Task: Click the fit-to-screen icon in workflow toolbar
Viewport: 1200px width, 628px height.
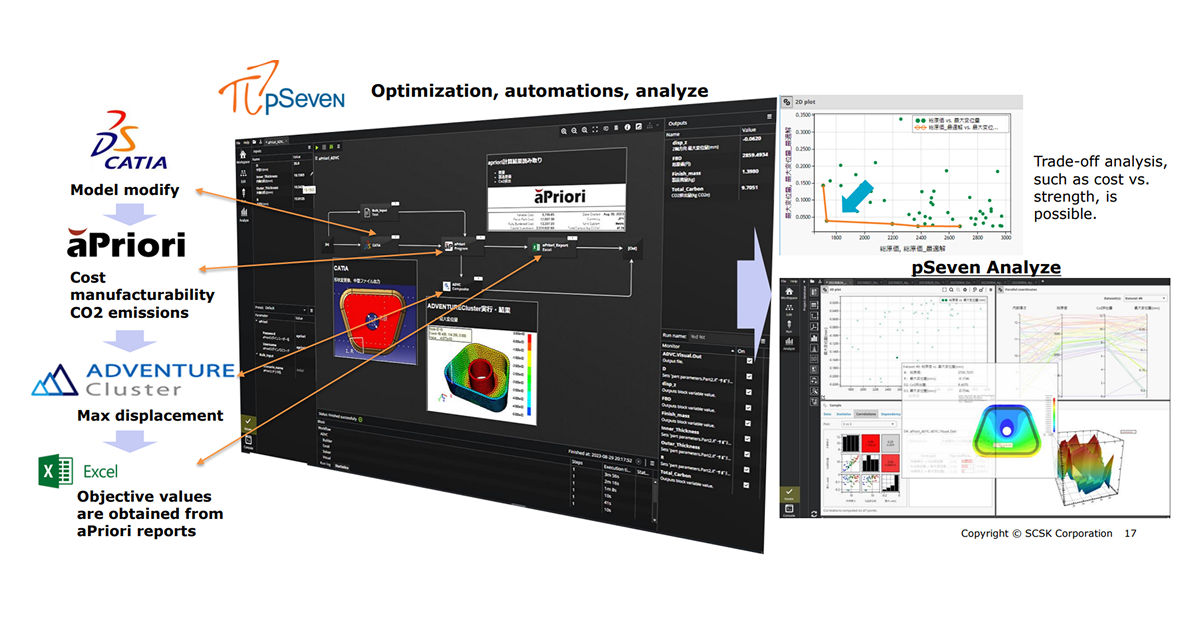Action: point(595,129)
